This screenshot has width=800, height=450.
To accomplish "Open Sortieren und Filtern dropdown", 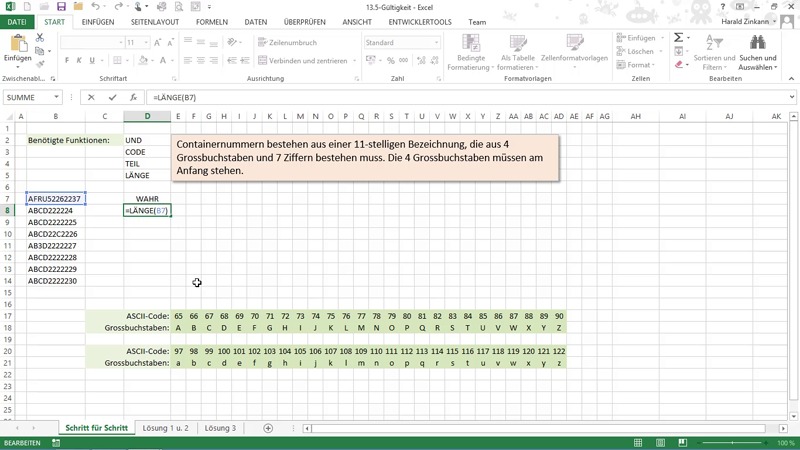I will (x=714, y=52).
